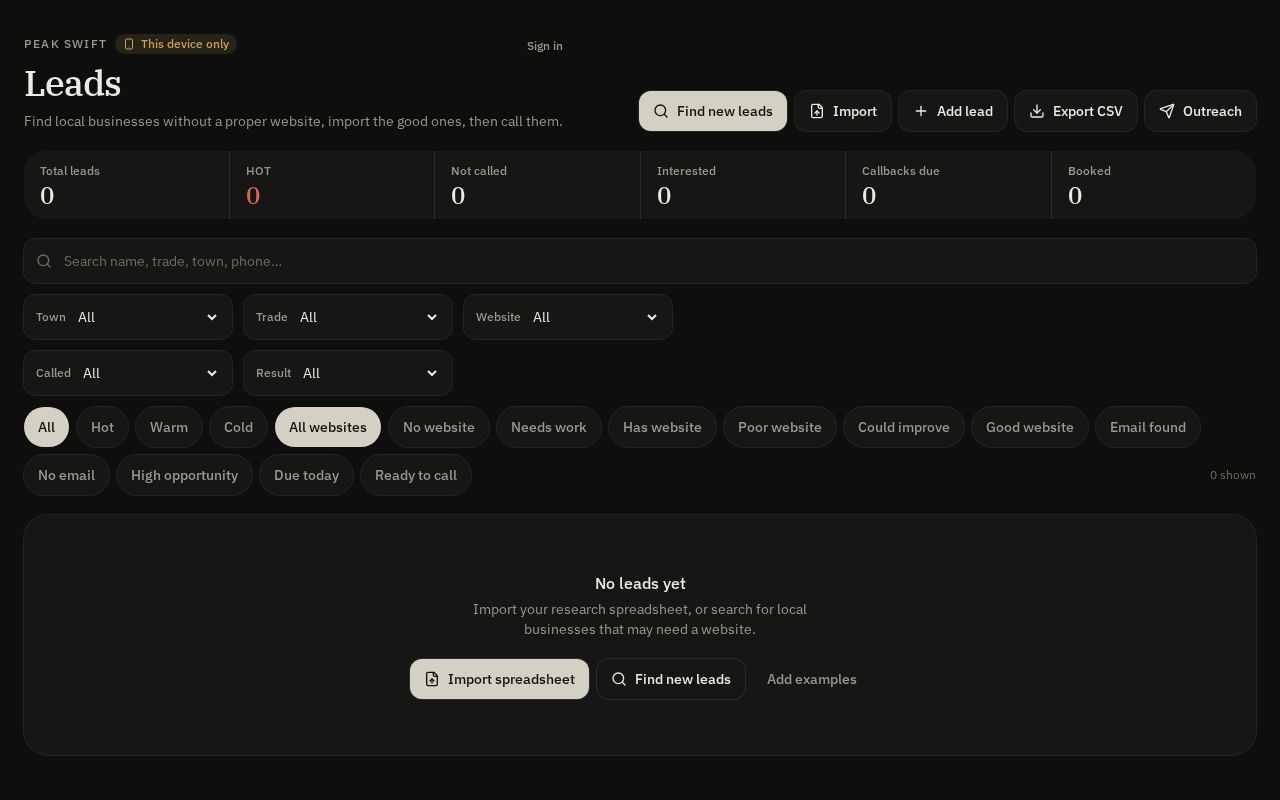Click the Interested stat card

point(743,185)
